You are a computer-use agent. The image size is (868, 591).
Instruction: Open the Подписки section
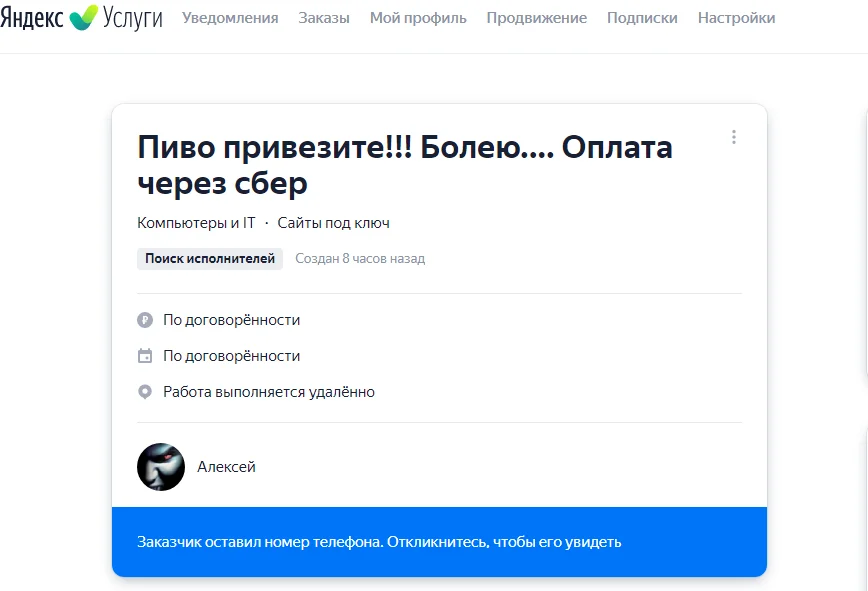point(643,17)
